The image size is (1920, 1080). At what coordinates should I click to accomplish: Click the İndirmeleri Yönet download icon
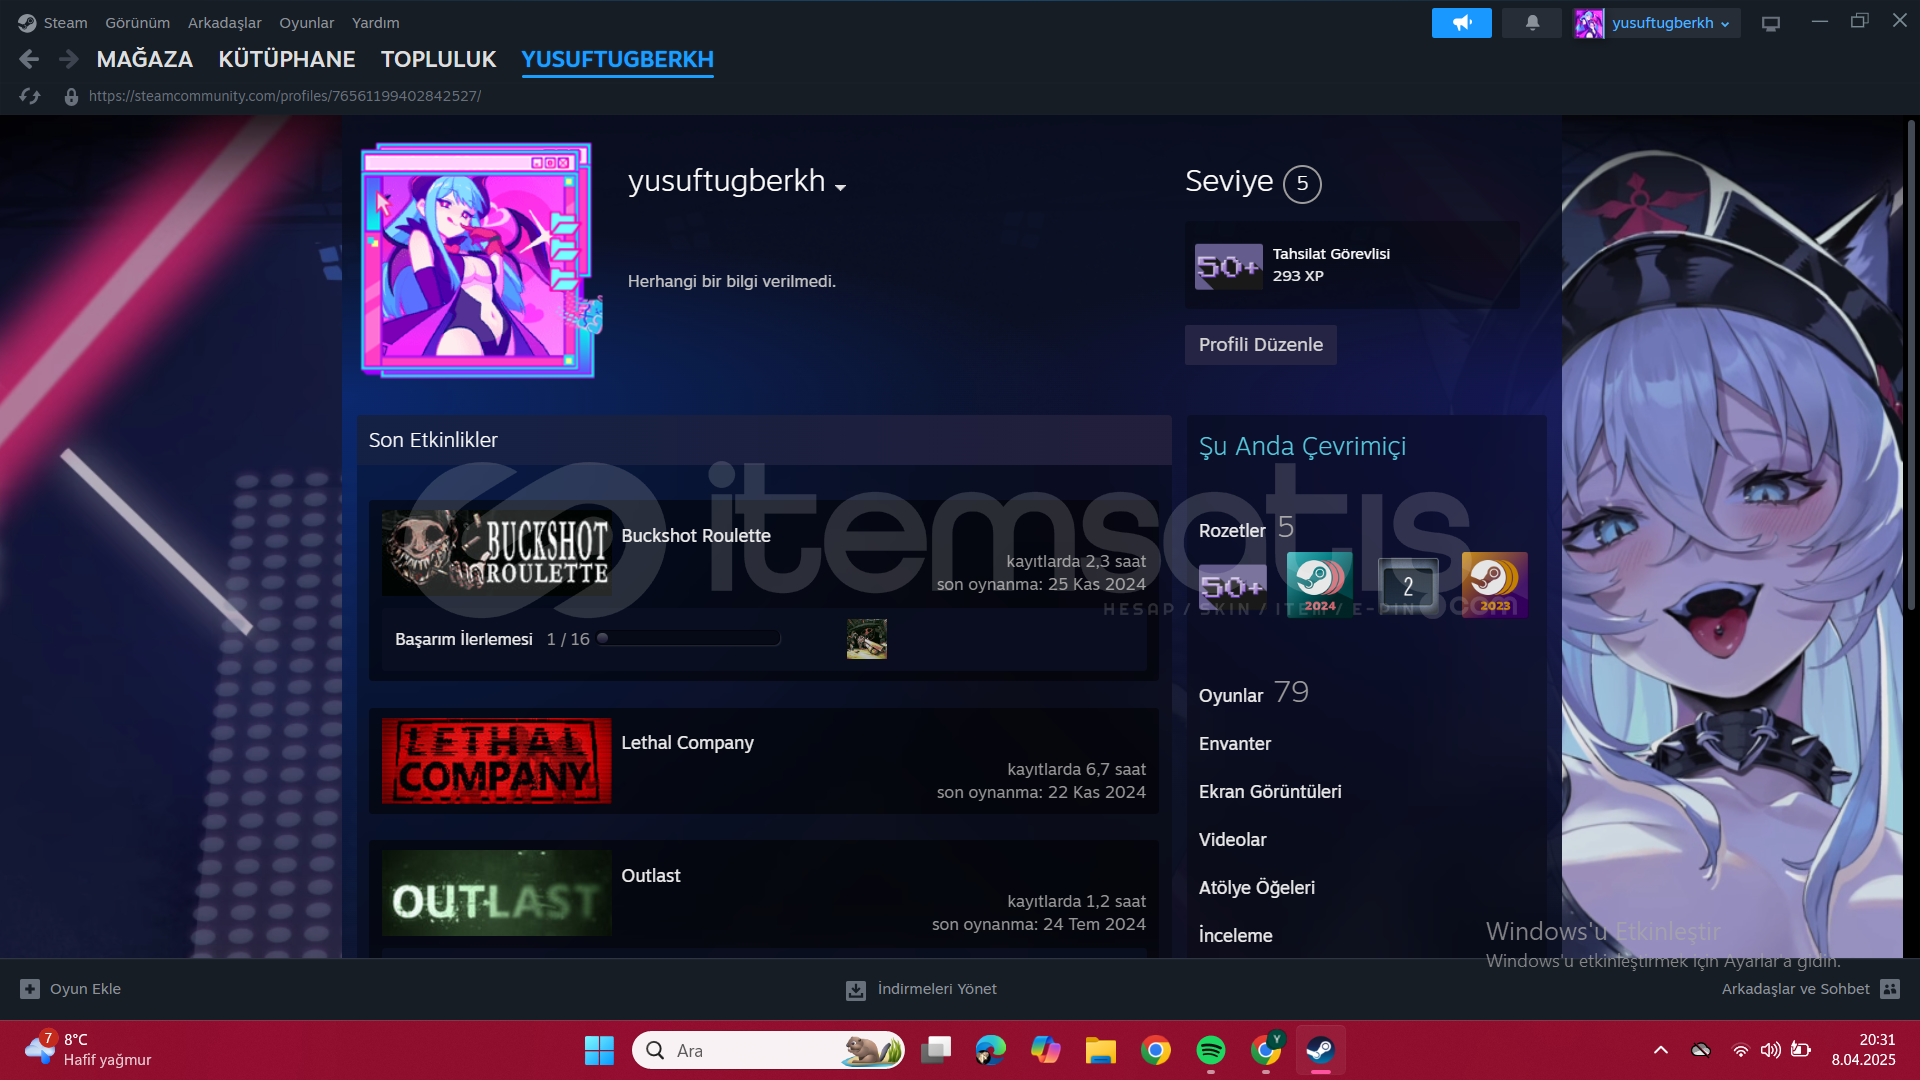(856, 990)
